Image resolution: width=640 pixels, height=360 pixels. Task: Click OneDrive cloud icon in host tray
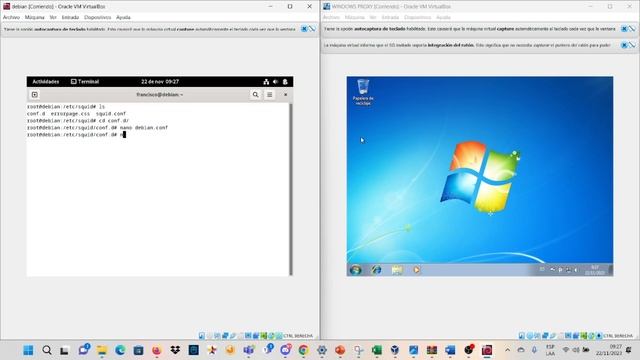click(x=521, y=350)
